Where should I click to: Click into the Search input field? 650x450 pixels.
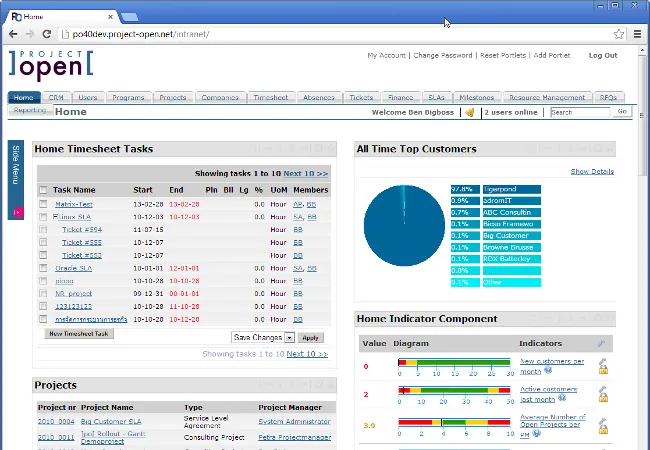pyautogui.click(x=579, y=113)
